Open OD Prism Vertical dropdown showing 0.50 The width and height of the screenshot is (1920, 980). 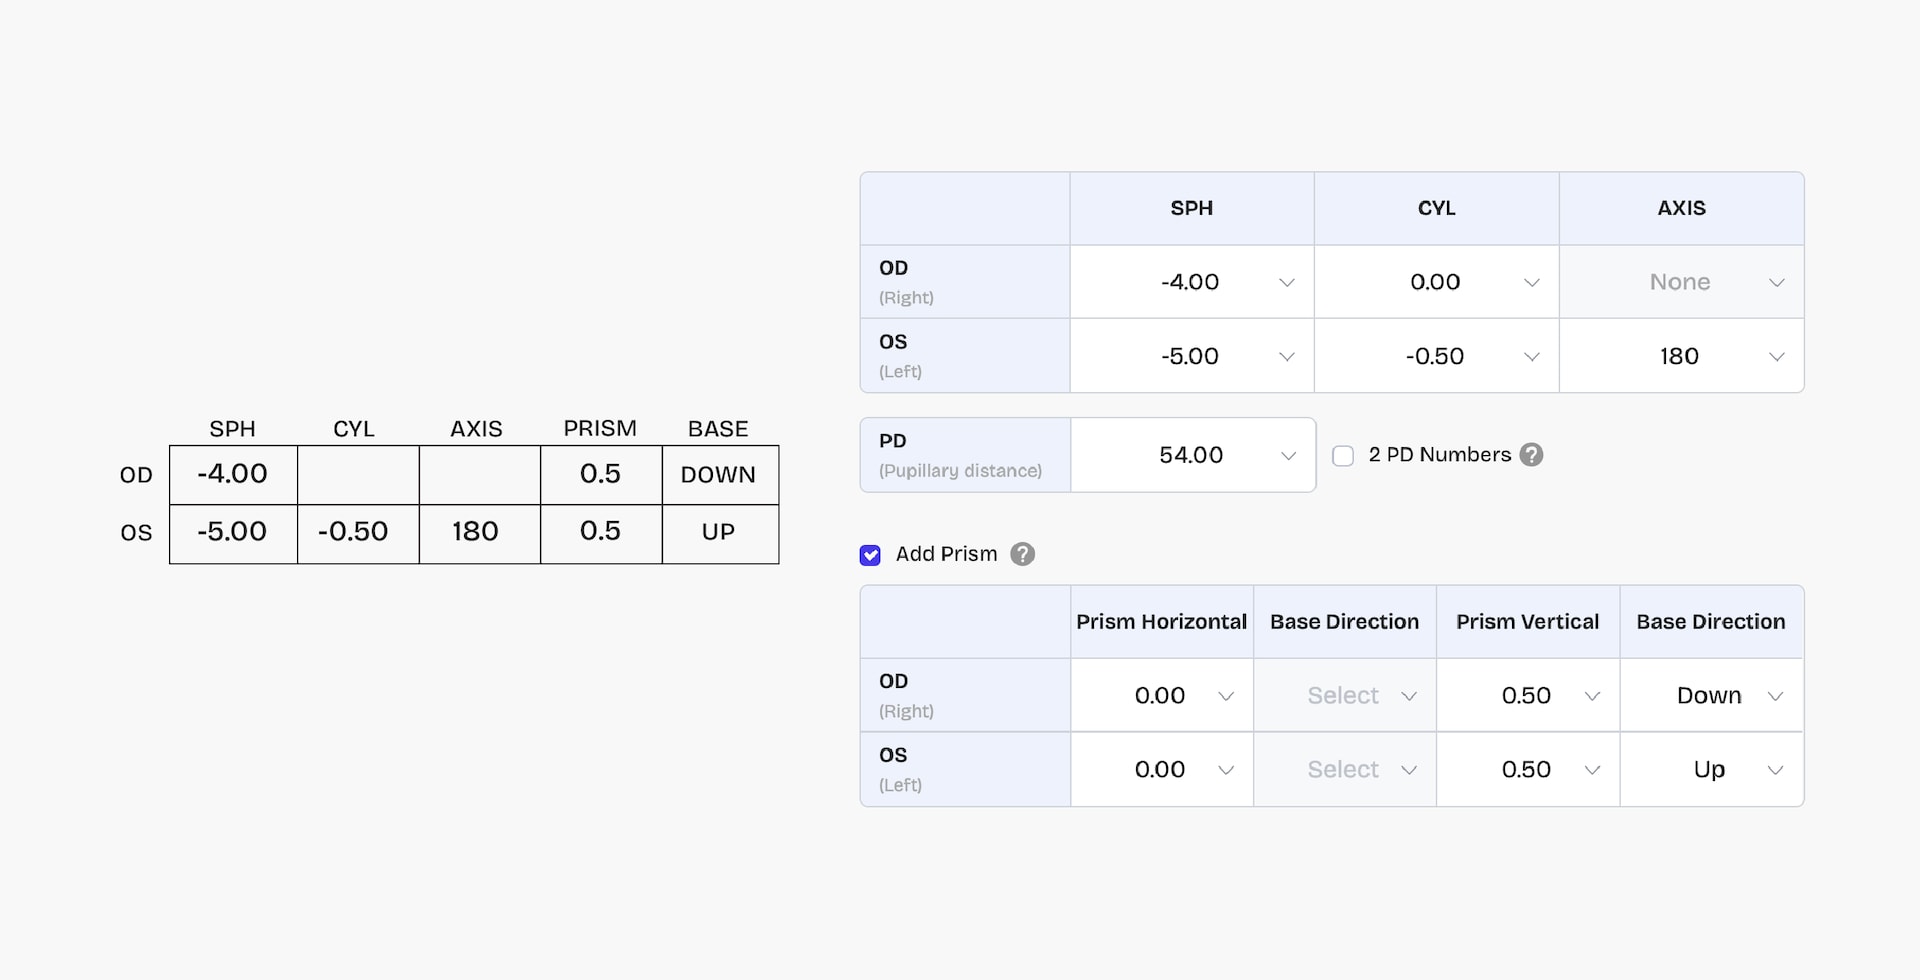1528,696
